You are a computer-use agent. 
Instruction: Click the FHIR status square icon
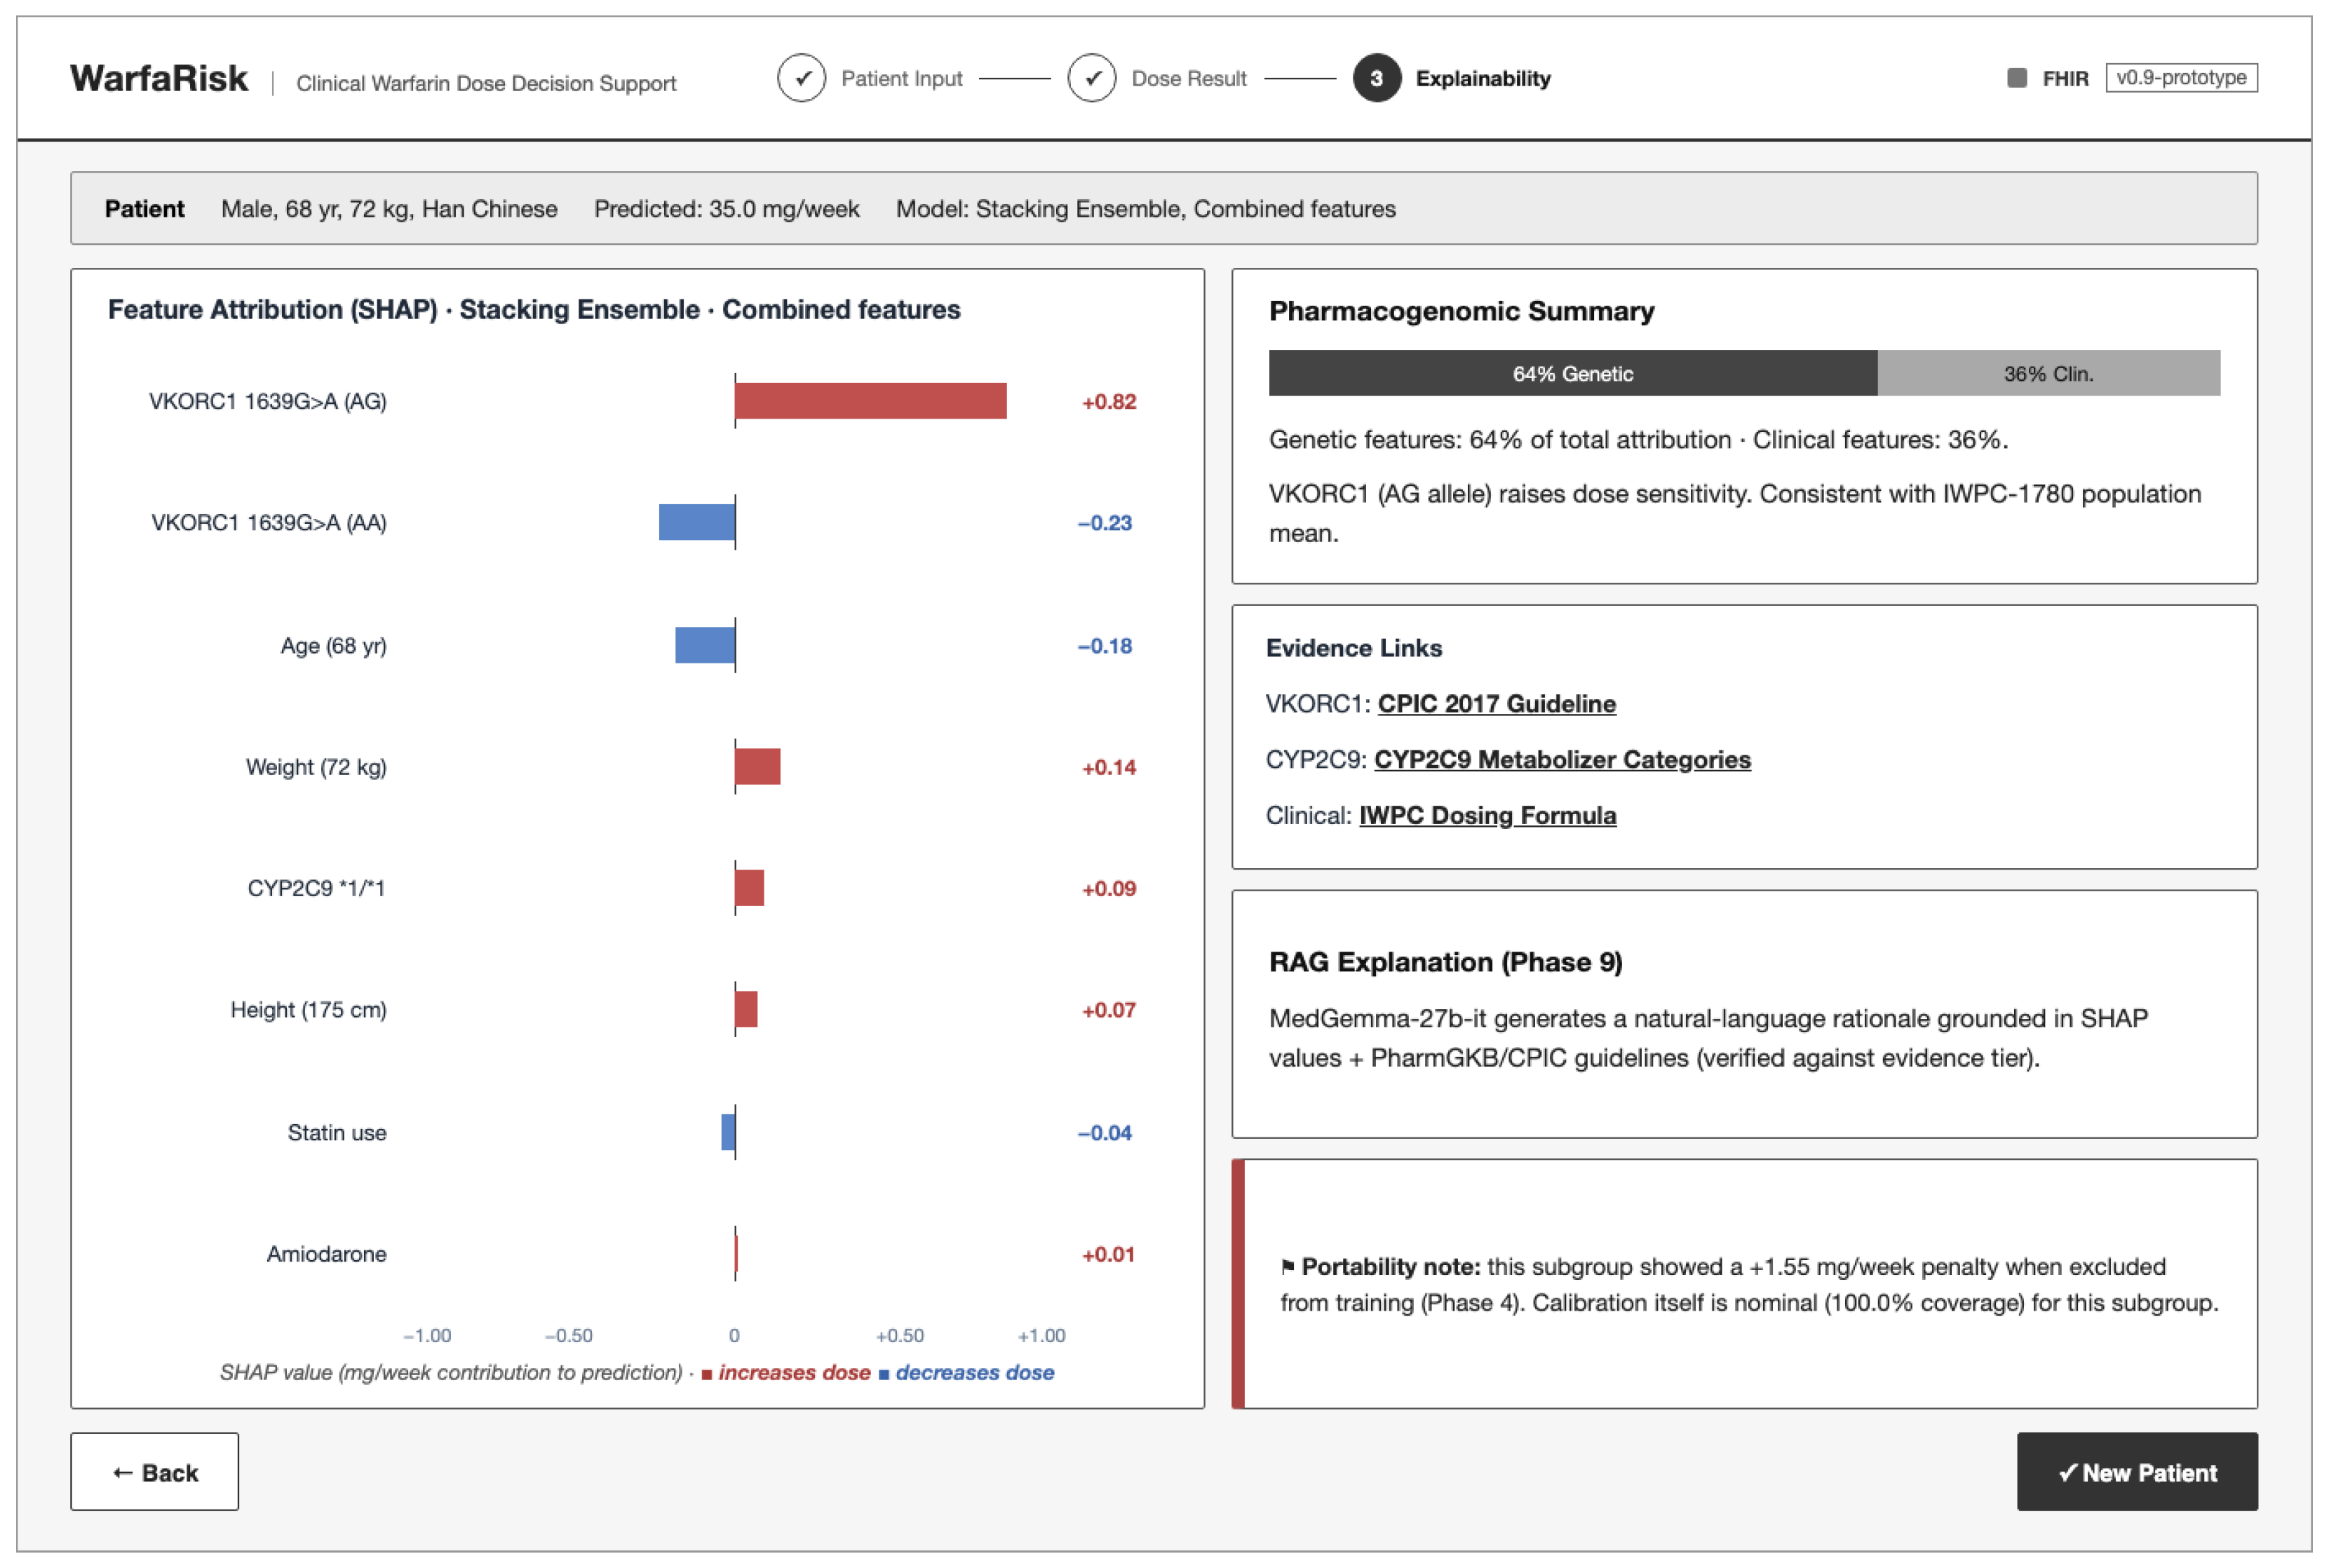(x=2016, y=78)
